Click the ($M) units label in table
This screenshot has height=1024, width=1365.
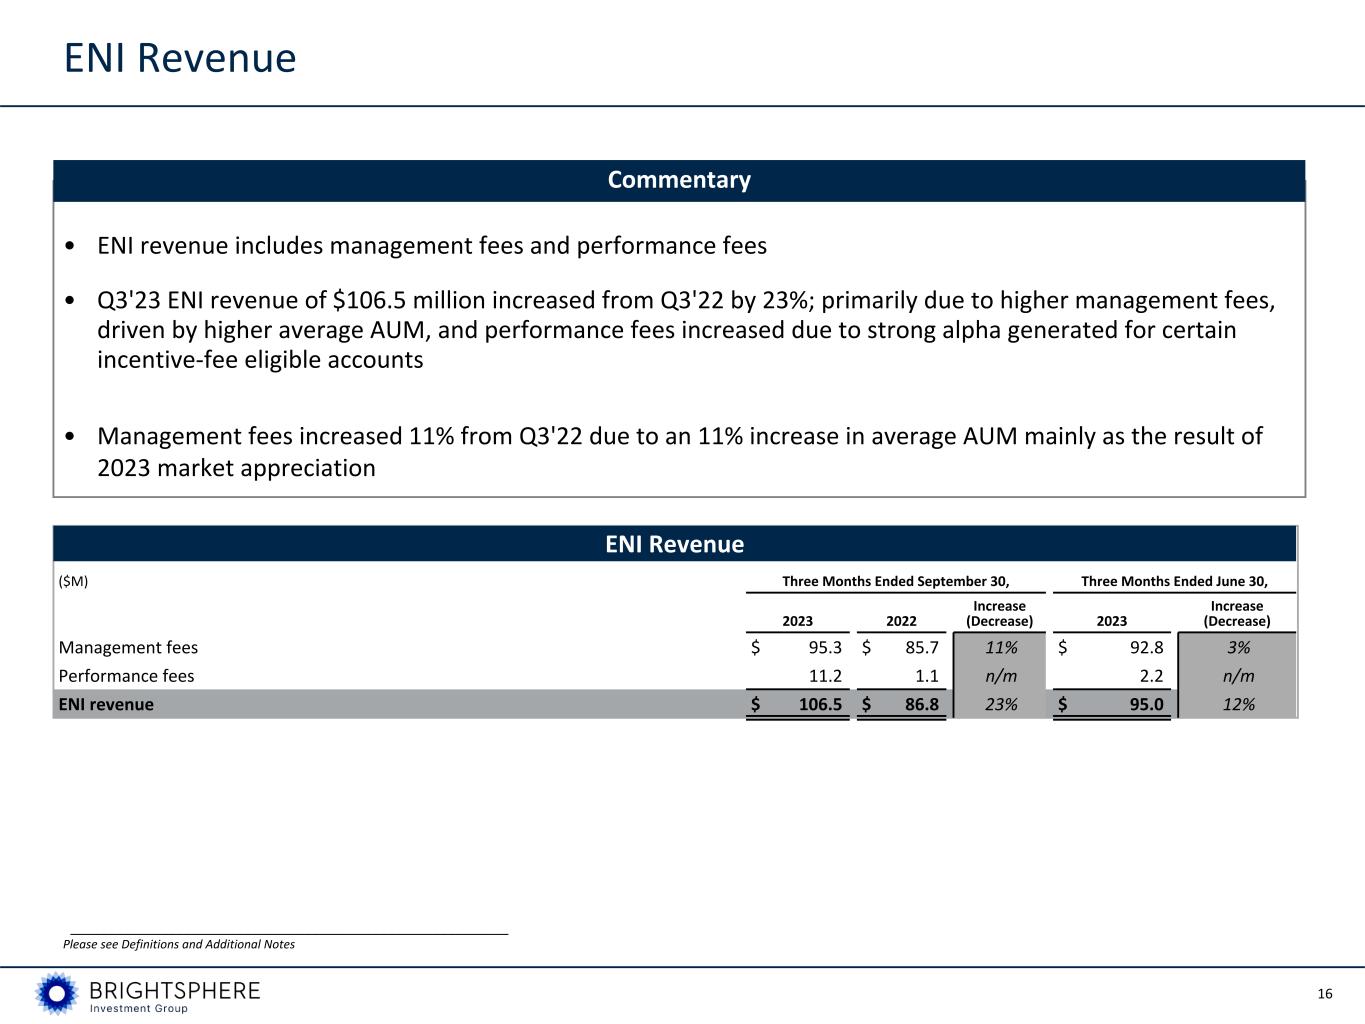[73, 581]
